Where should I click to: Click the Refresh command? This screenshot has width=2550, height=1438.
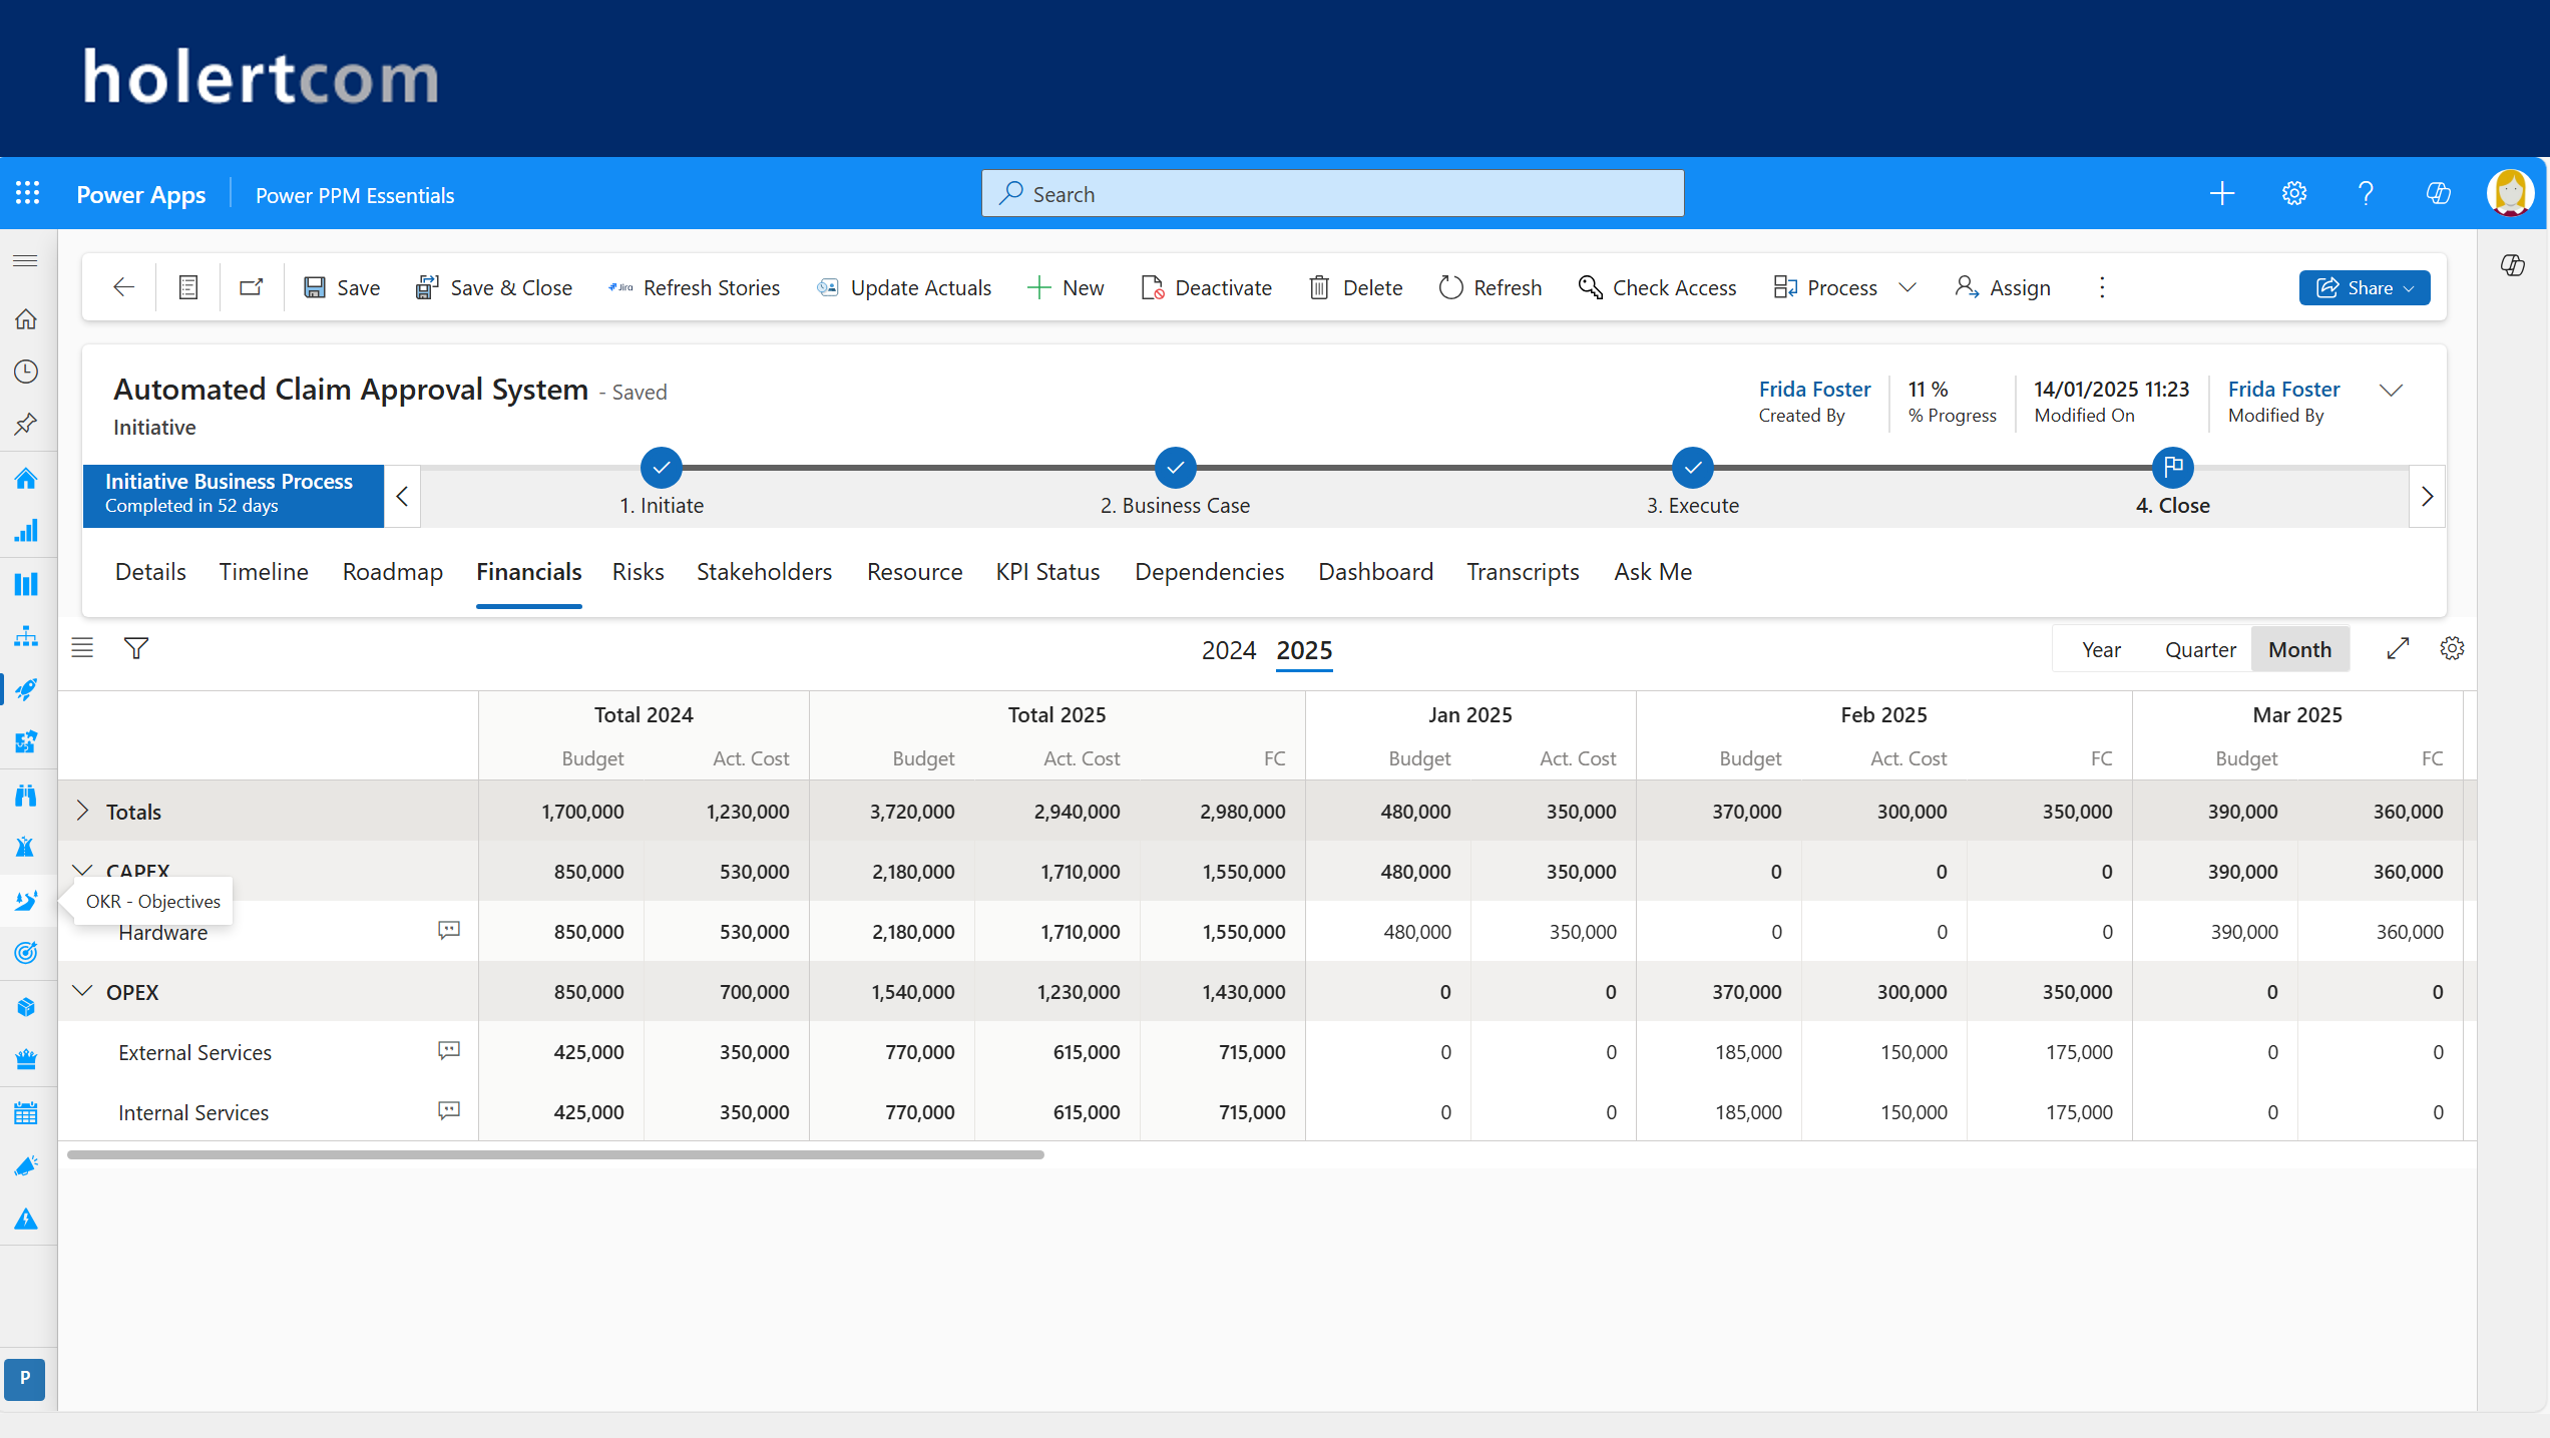[x=1490, y=288]
